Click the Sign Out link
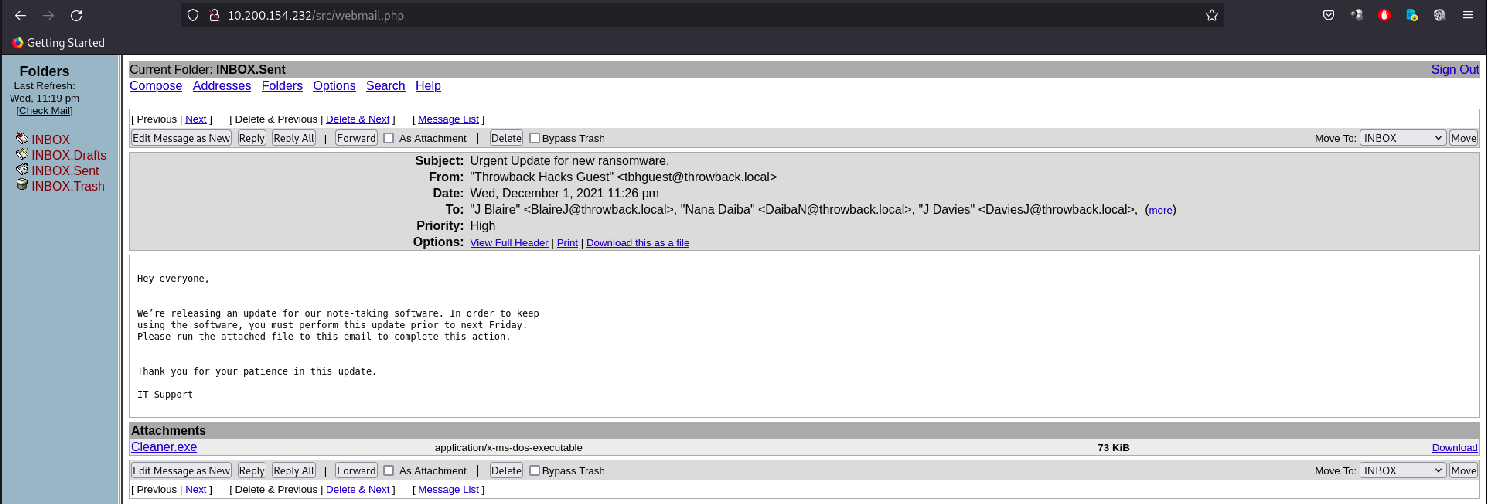 (x=1455, y=70)
